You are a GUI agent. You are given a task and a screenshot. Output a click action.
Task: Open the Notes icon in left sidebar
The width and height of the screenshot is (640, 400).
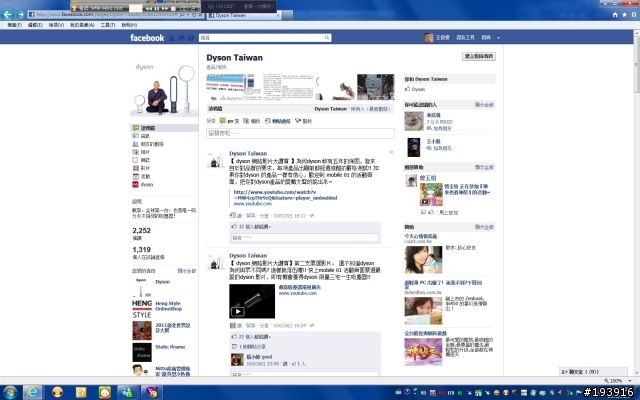[136, 160]
